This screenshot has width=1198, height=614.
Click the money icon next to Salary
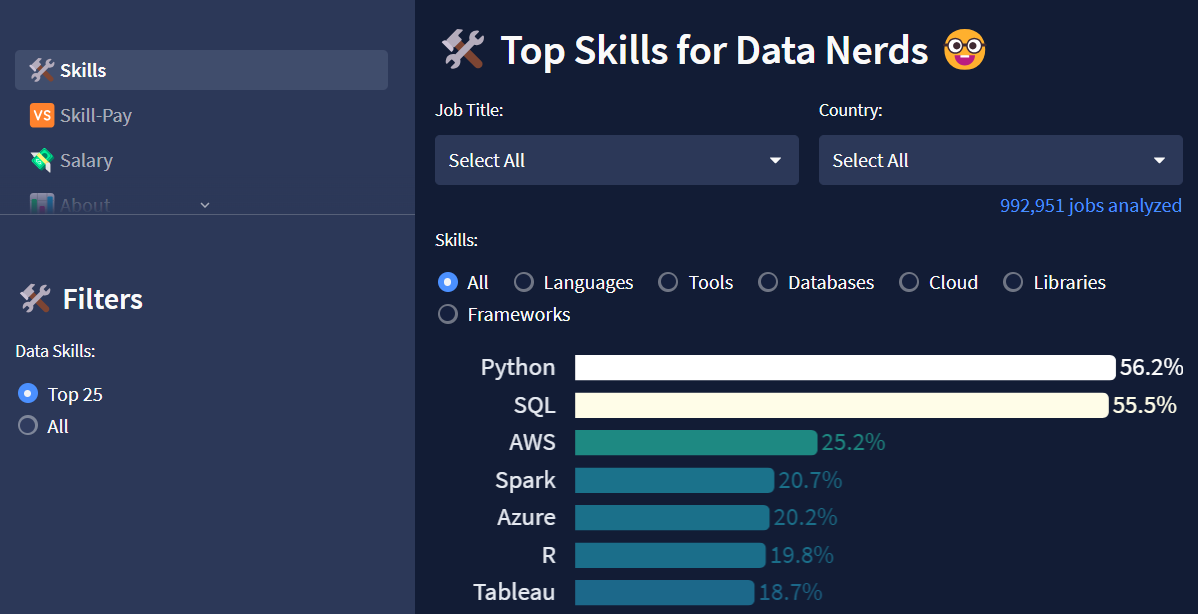(x=41, y=160)
